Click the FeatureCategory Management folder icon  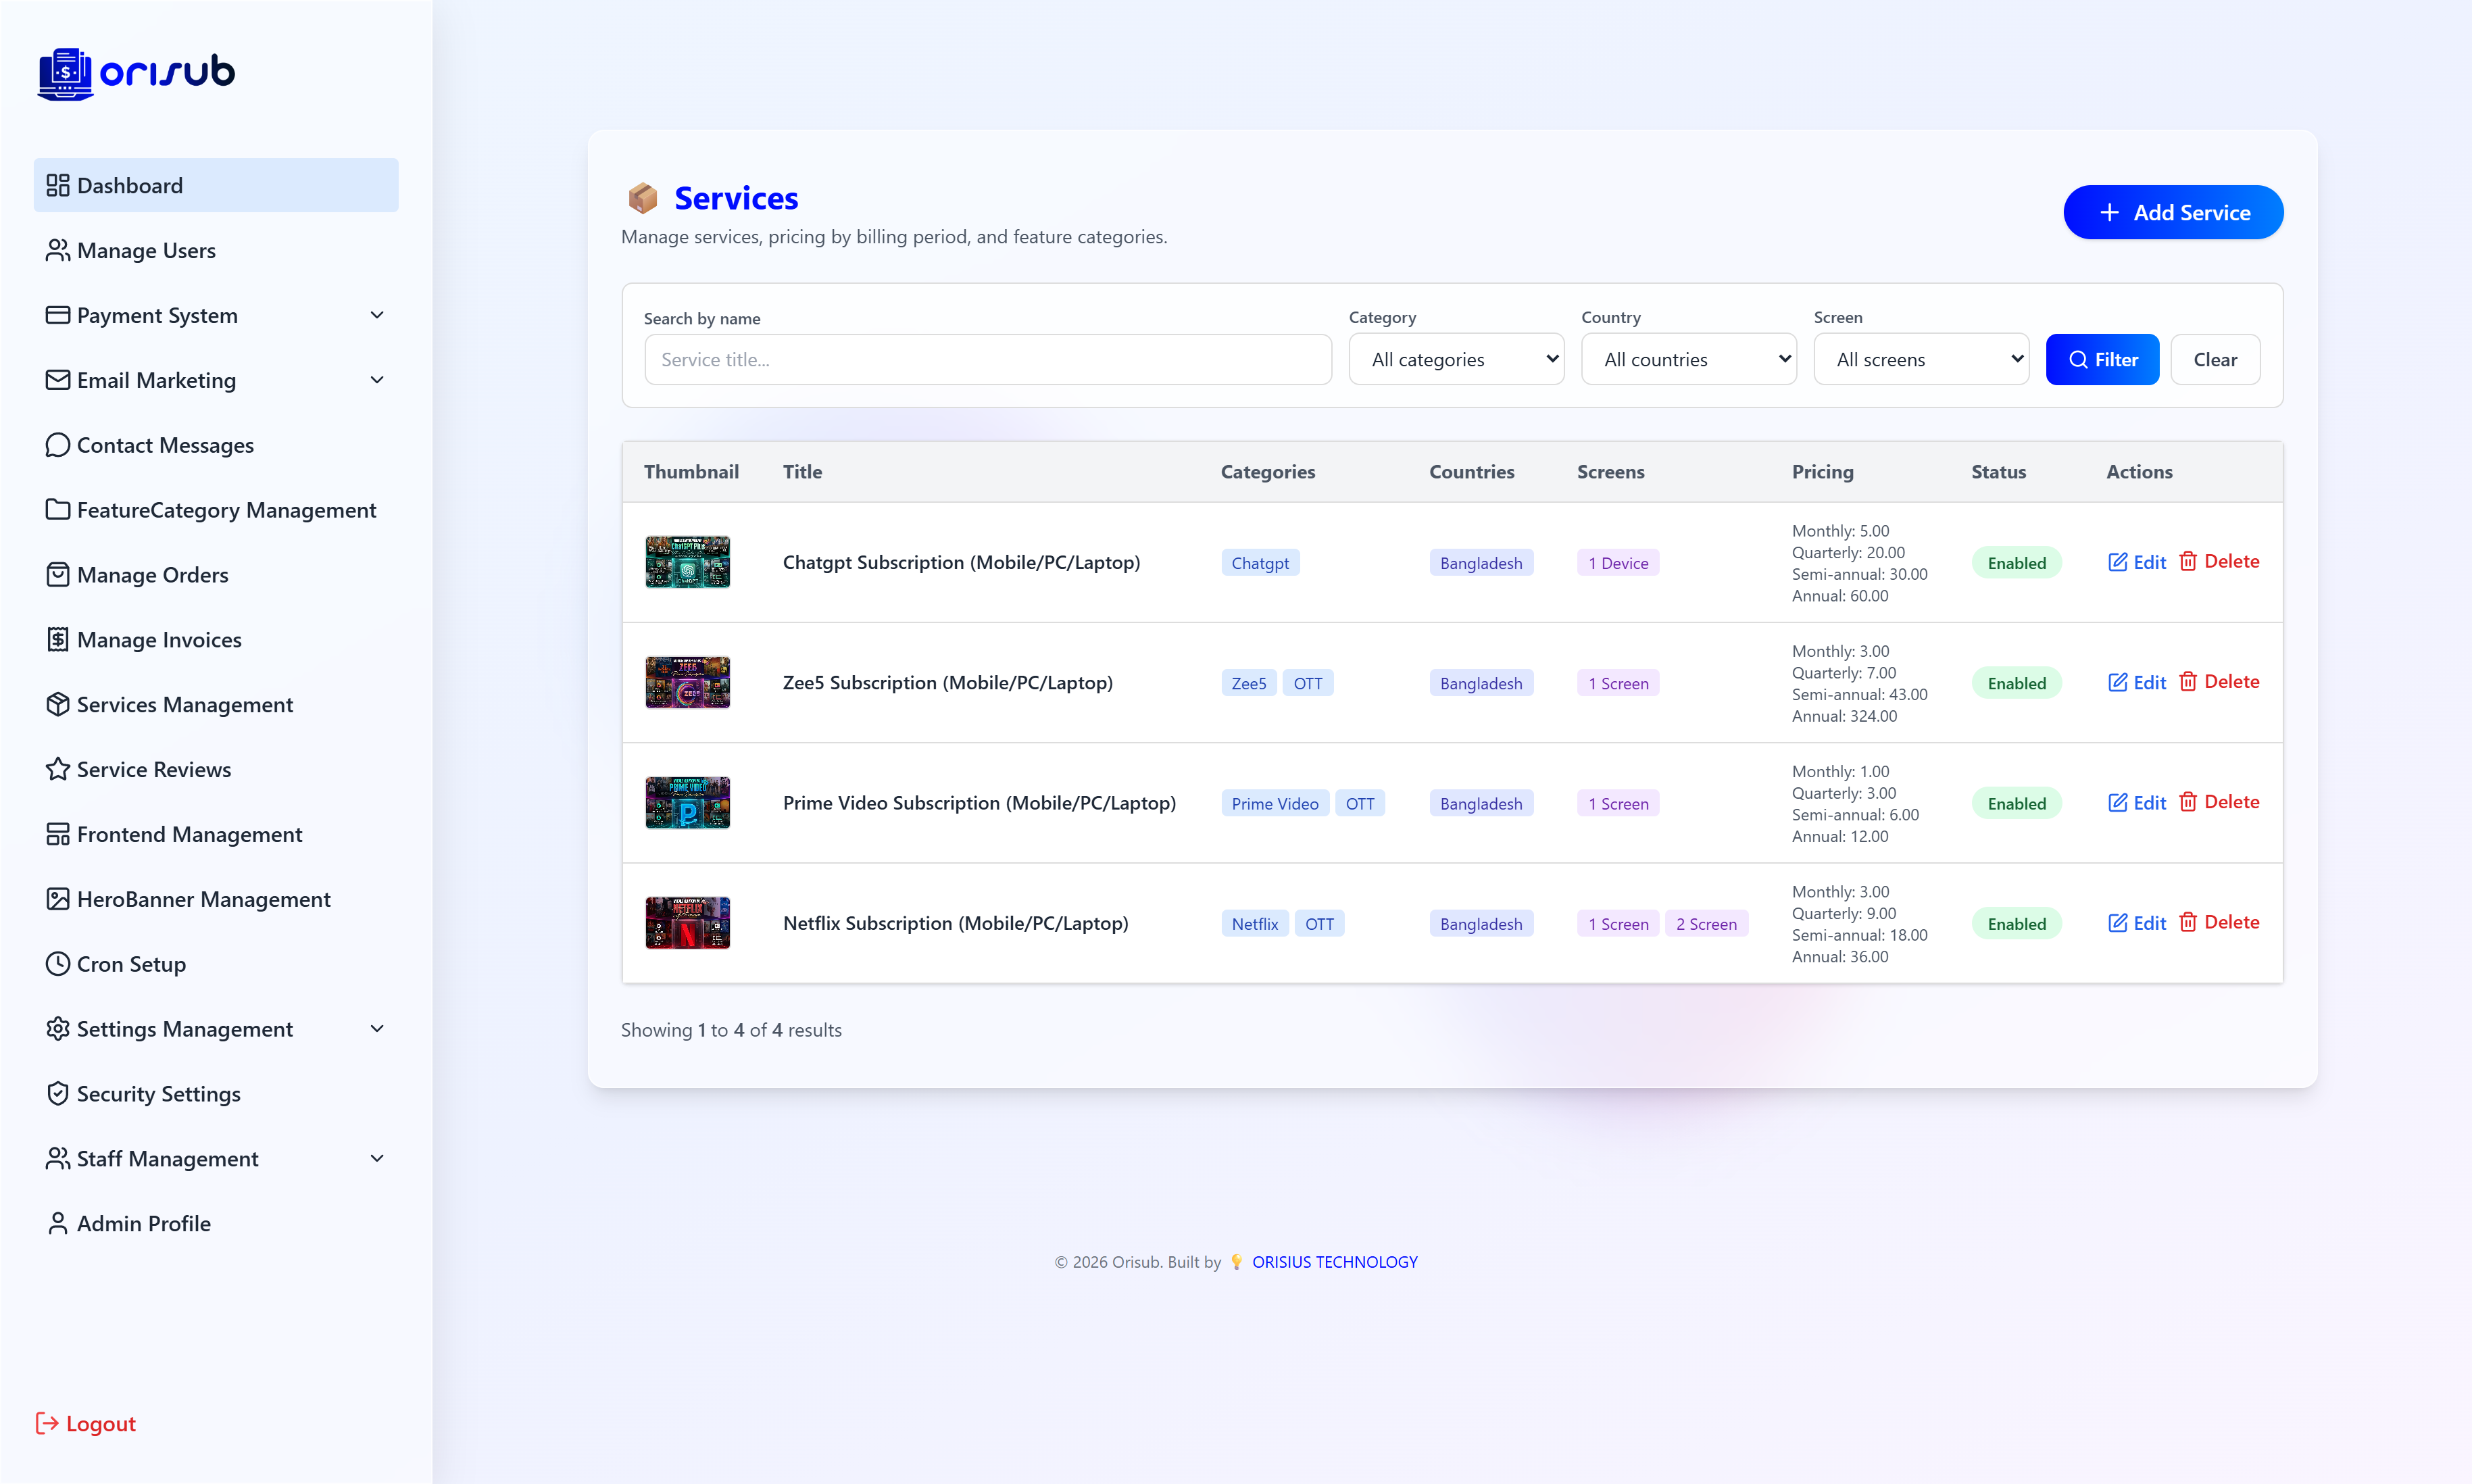58,510
